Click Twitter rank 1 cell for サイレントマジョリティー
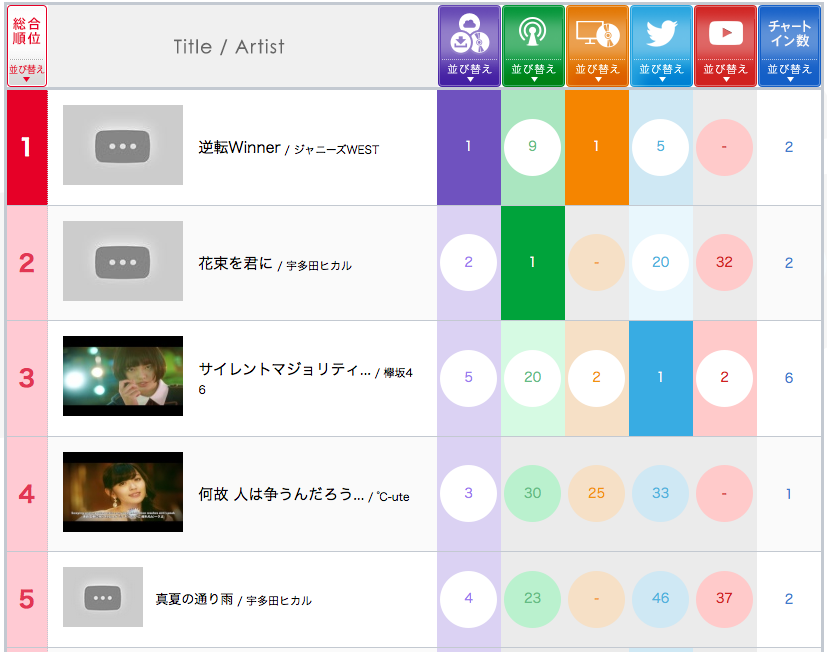 click(661, 378)
